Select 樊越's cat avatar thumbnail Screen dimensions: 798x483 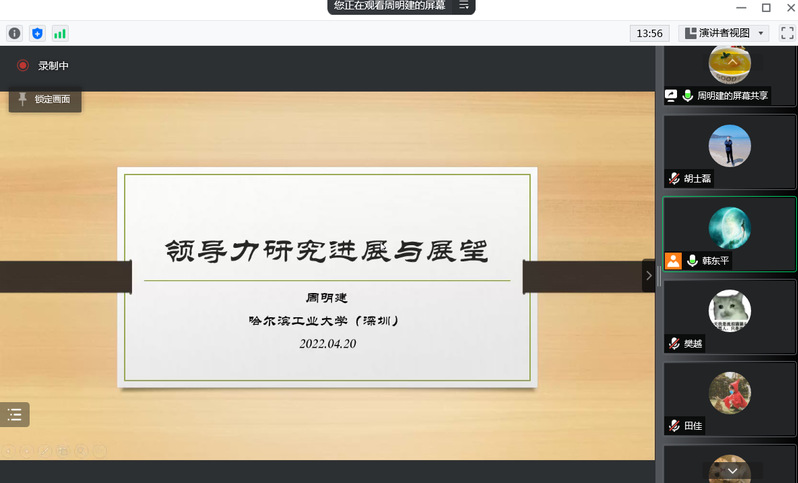click(x=729, y=311)
